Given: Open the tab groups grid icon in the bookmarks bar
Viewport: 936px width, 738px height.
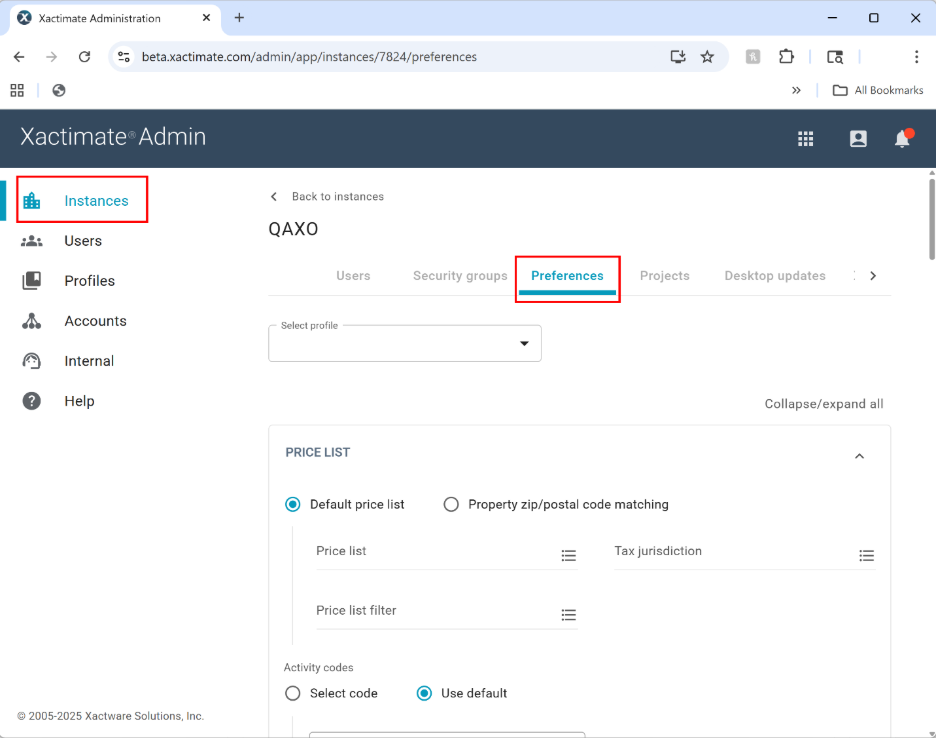Looking at the screenshot, I should pos(17,90).
